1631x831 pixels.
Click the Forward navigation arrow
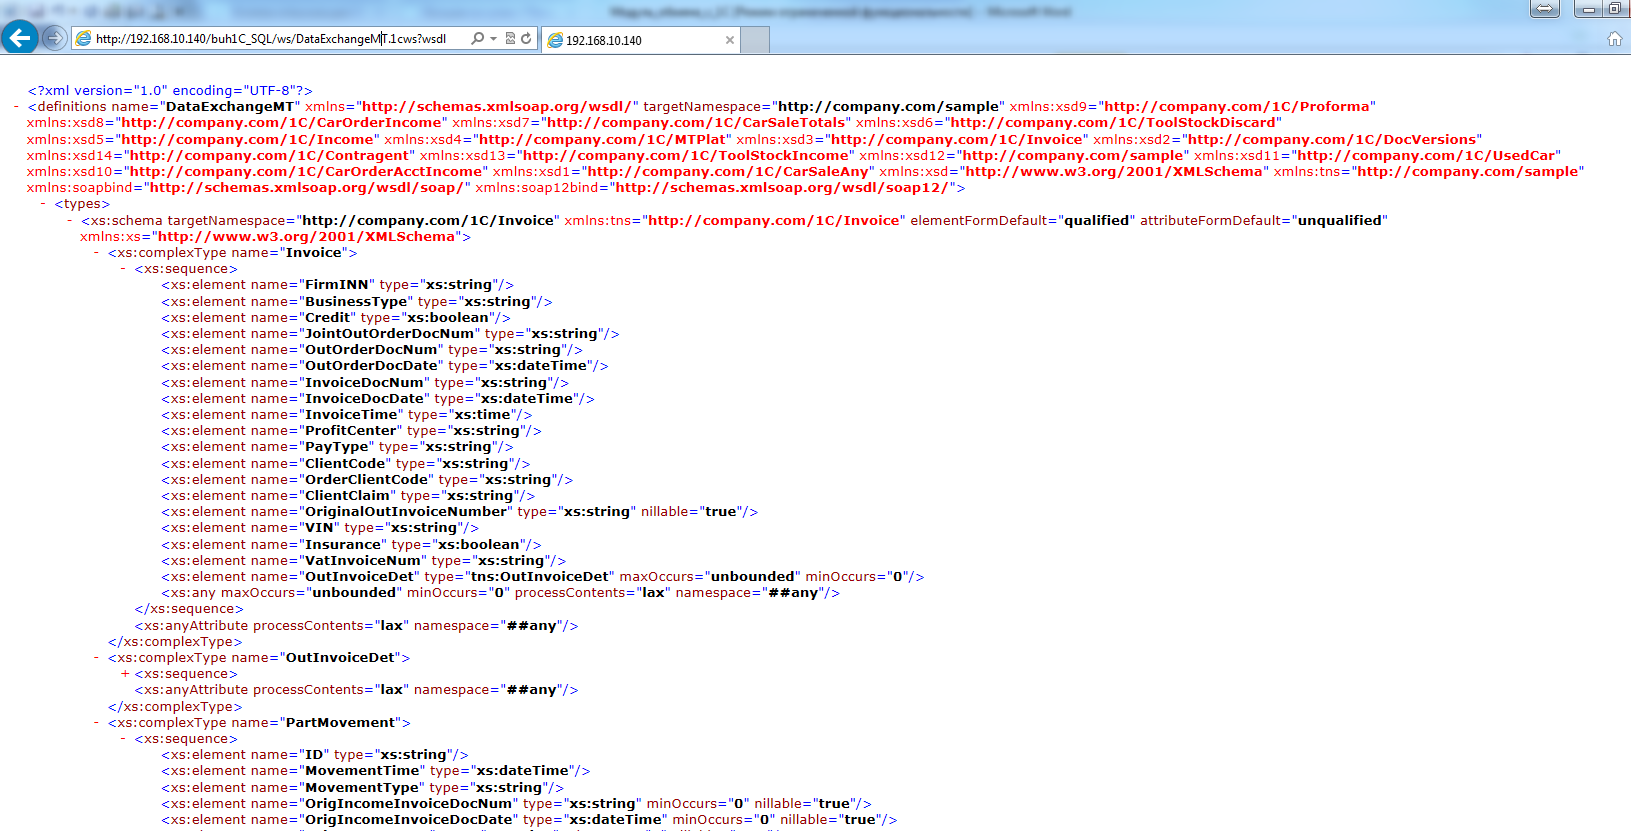tap(55, 38)
